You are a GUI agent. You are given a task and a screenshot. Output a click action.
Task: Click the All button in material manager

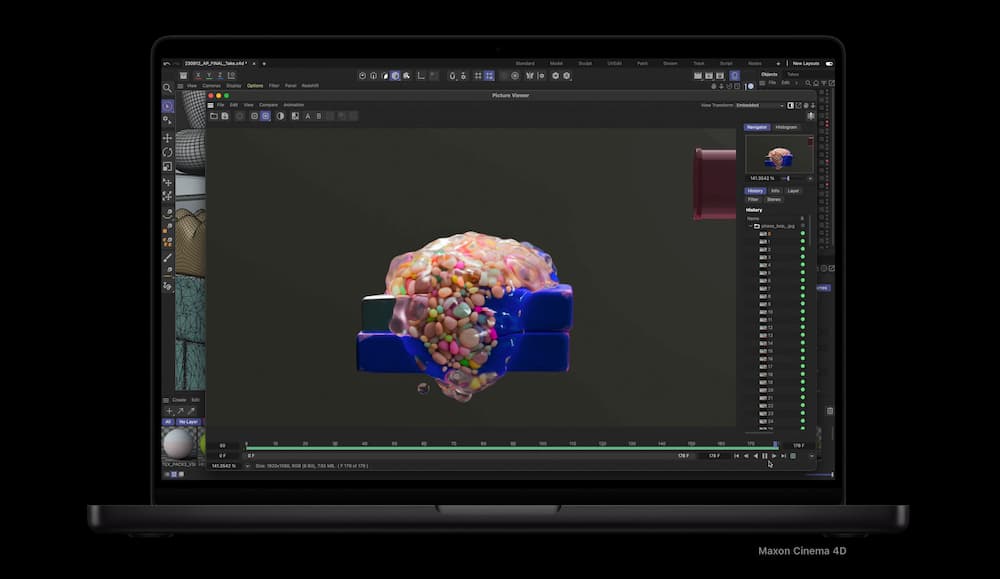tap(168, 422)
